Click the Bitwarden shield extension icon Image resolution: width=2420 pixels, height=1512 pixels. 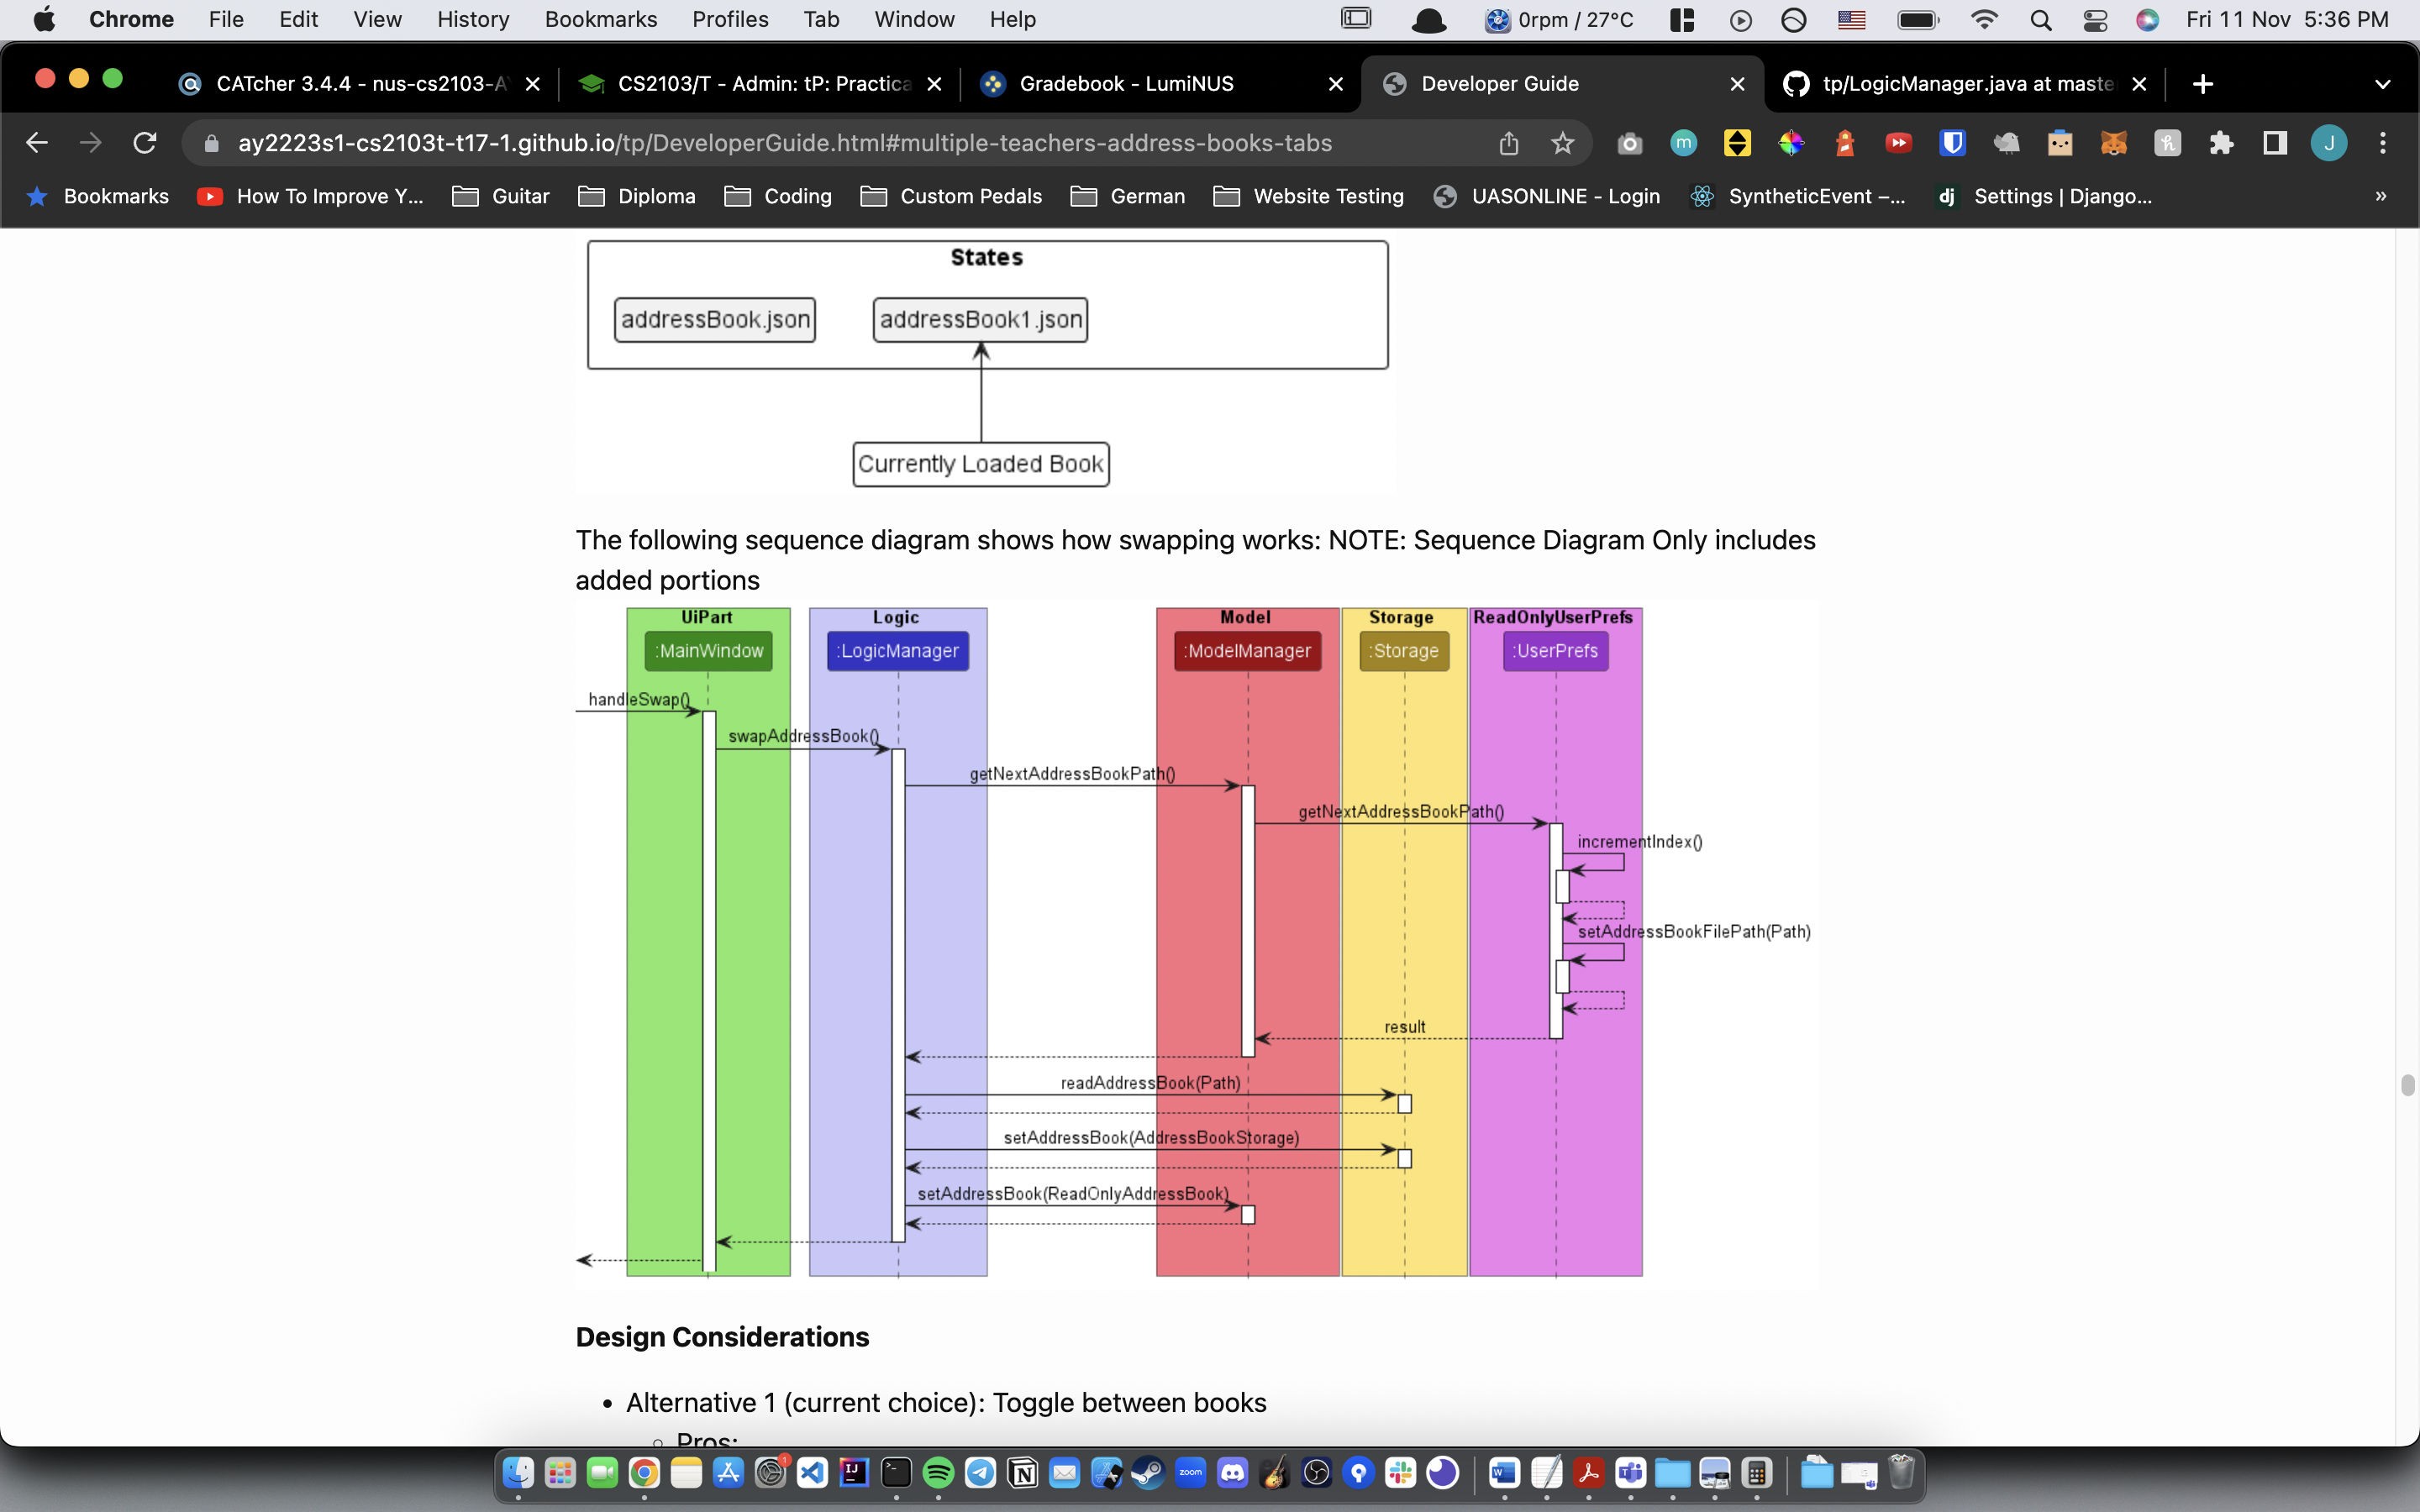tap(1952, 143)
